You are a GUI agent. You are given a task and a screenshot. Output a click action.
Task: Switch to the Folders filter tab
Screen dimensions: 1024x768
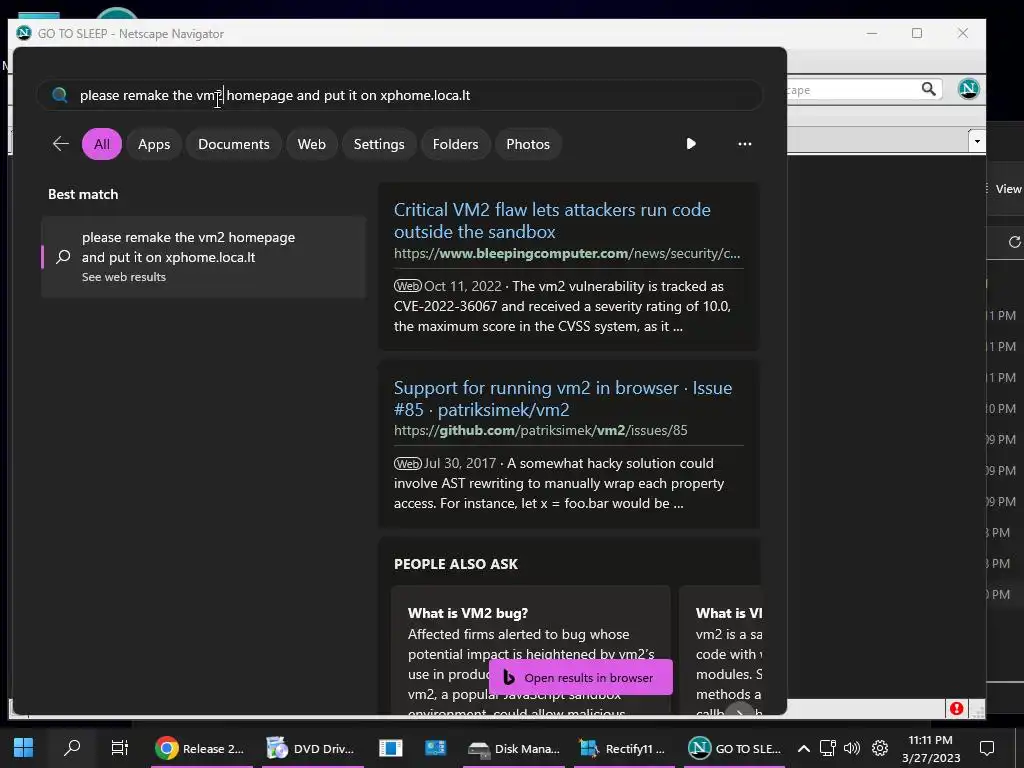coord(455,144)
